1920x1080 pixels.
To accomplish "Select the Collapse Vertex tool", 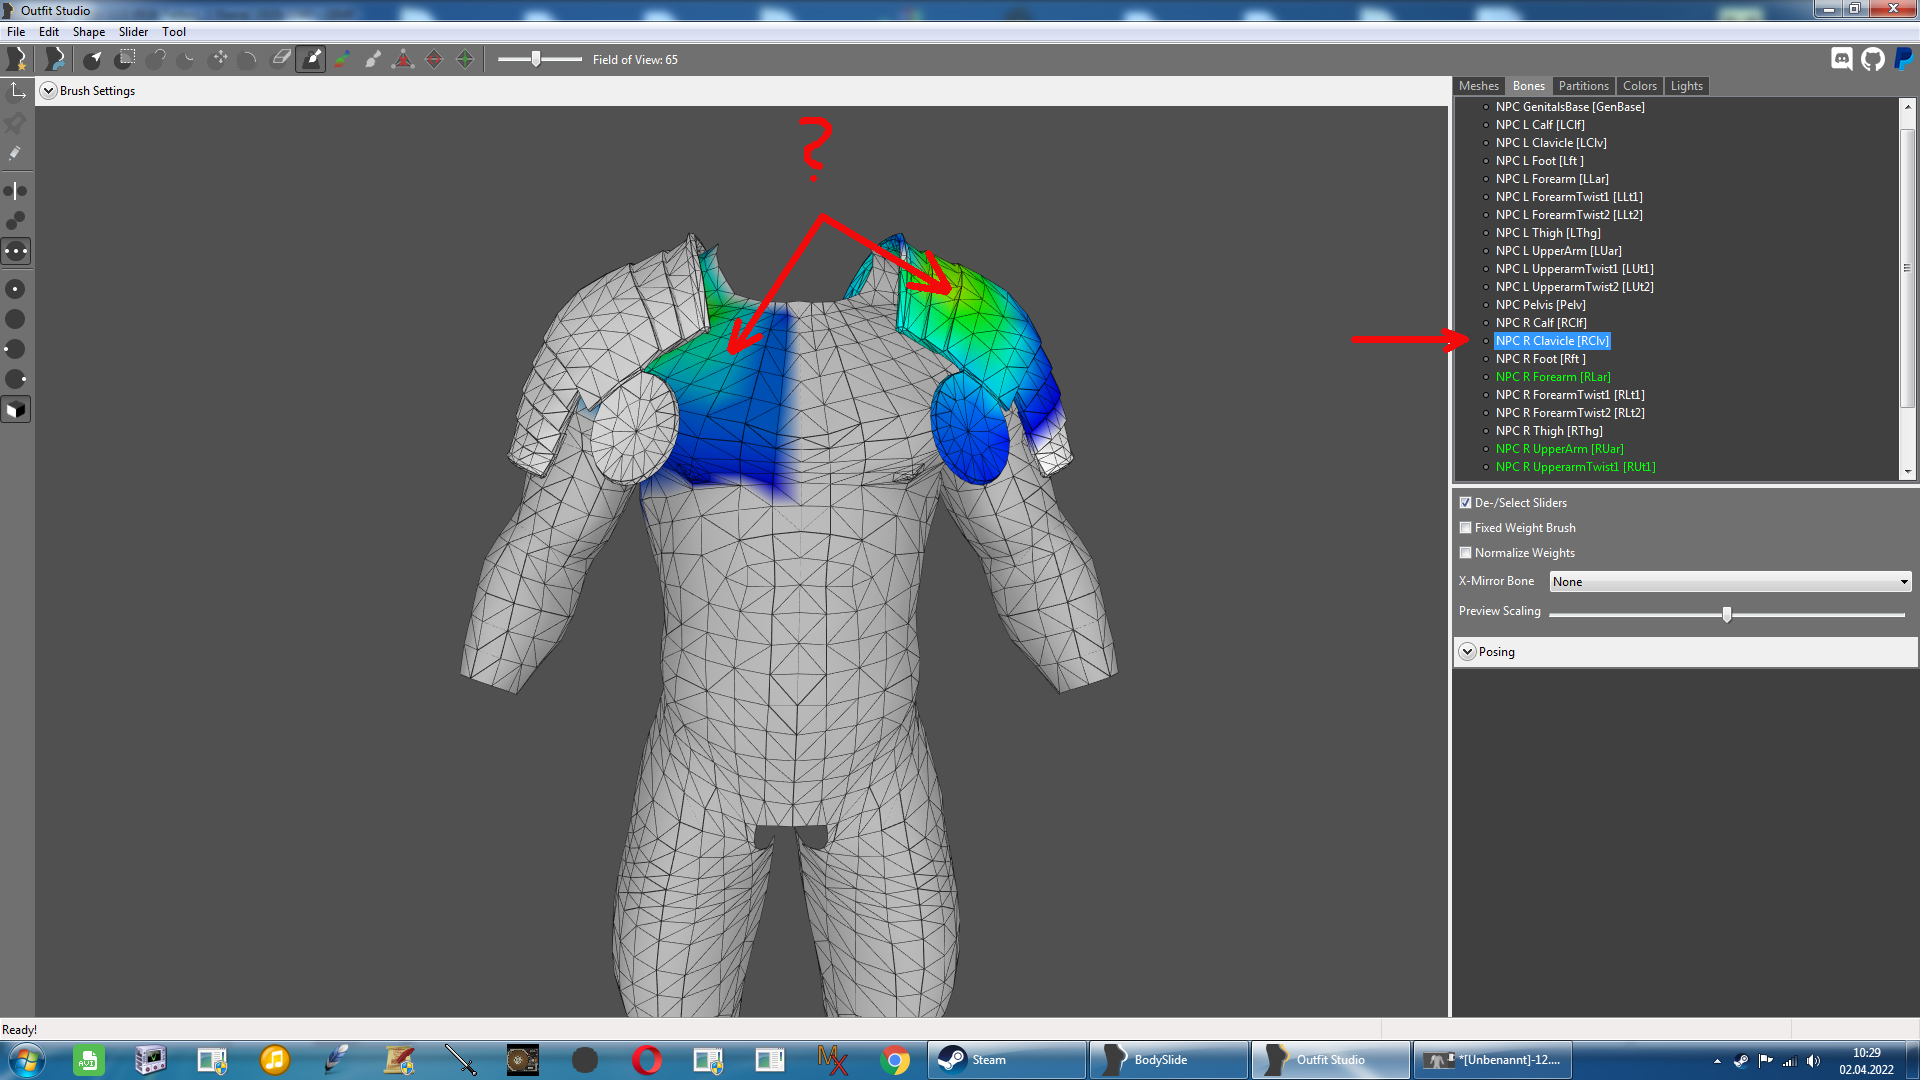I will pyautogui.click(x=403, y=59).
